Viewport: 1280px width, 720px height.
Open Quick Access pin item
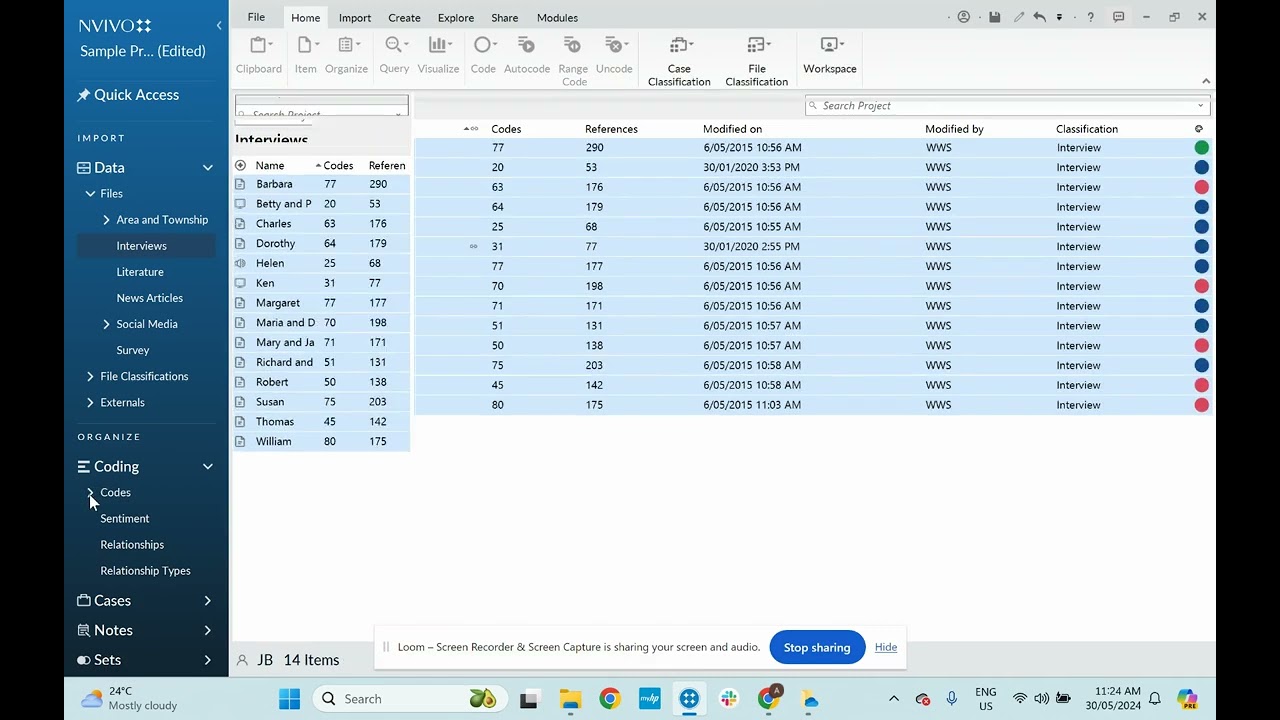pyautogui.click(x=128, y=95)
